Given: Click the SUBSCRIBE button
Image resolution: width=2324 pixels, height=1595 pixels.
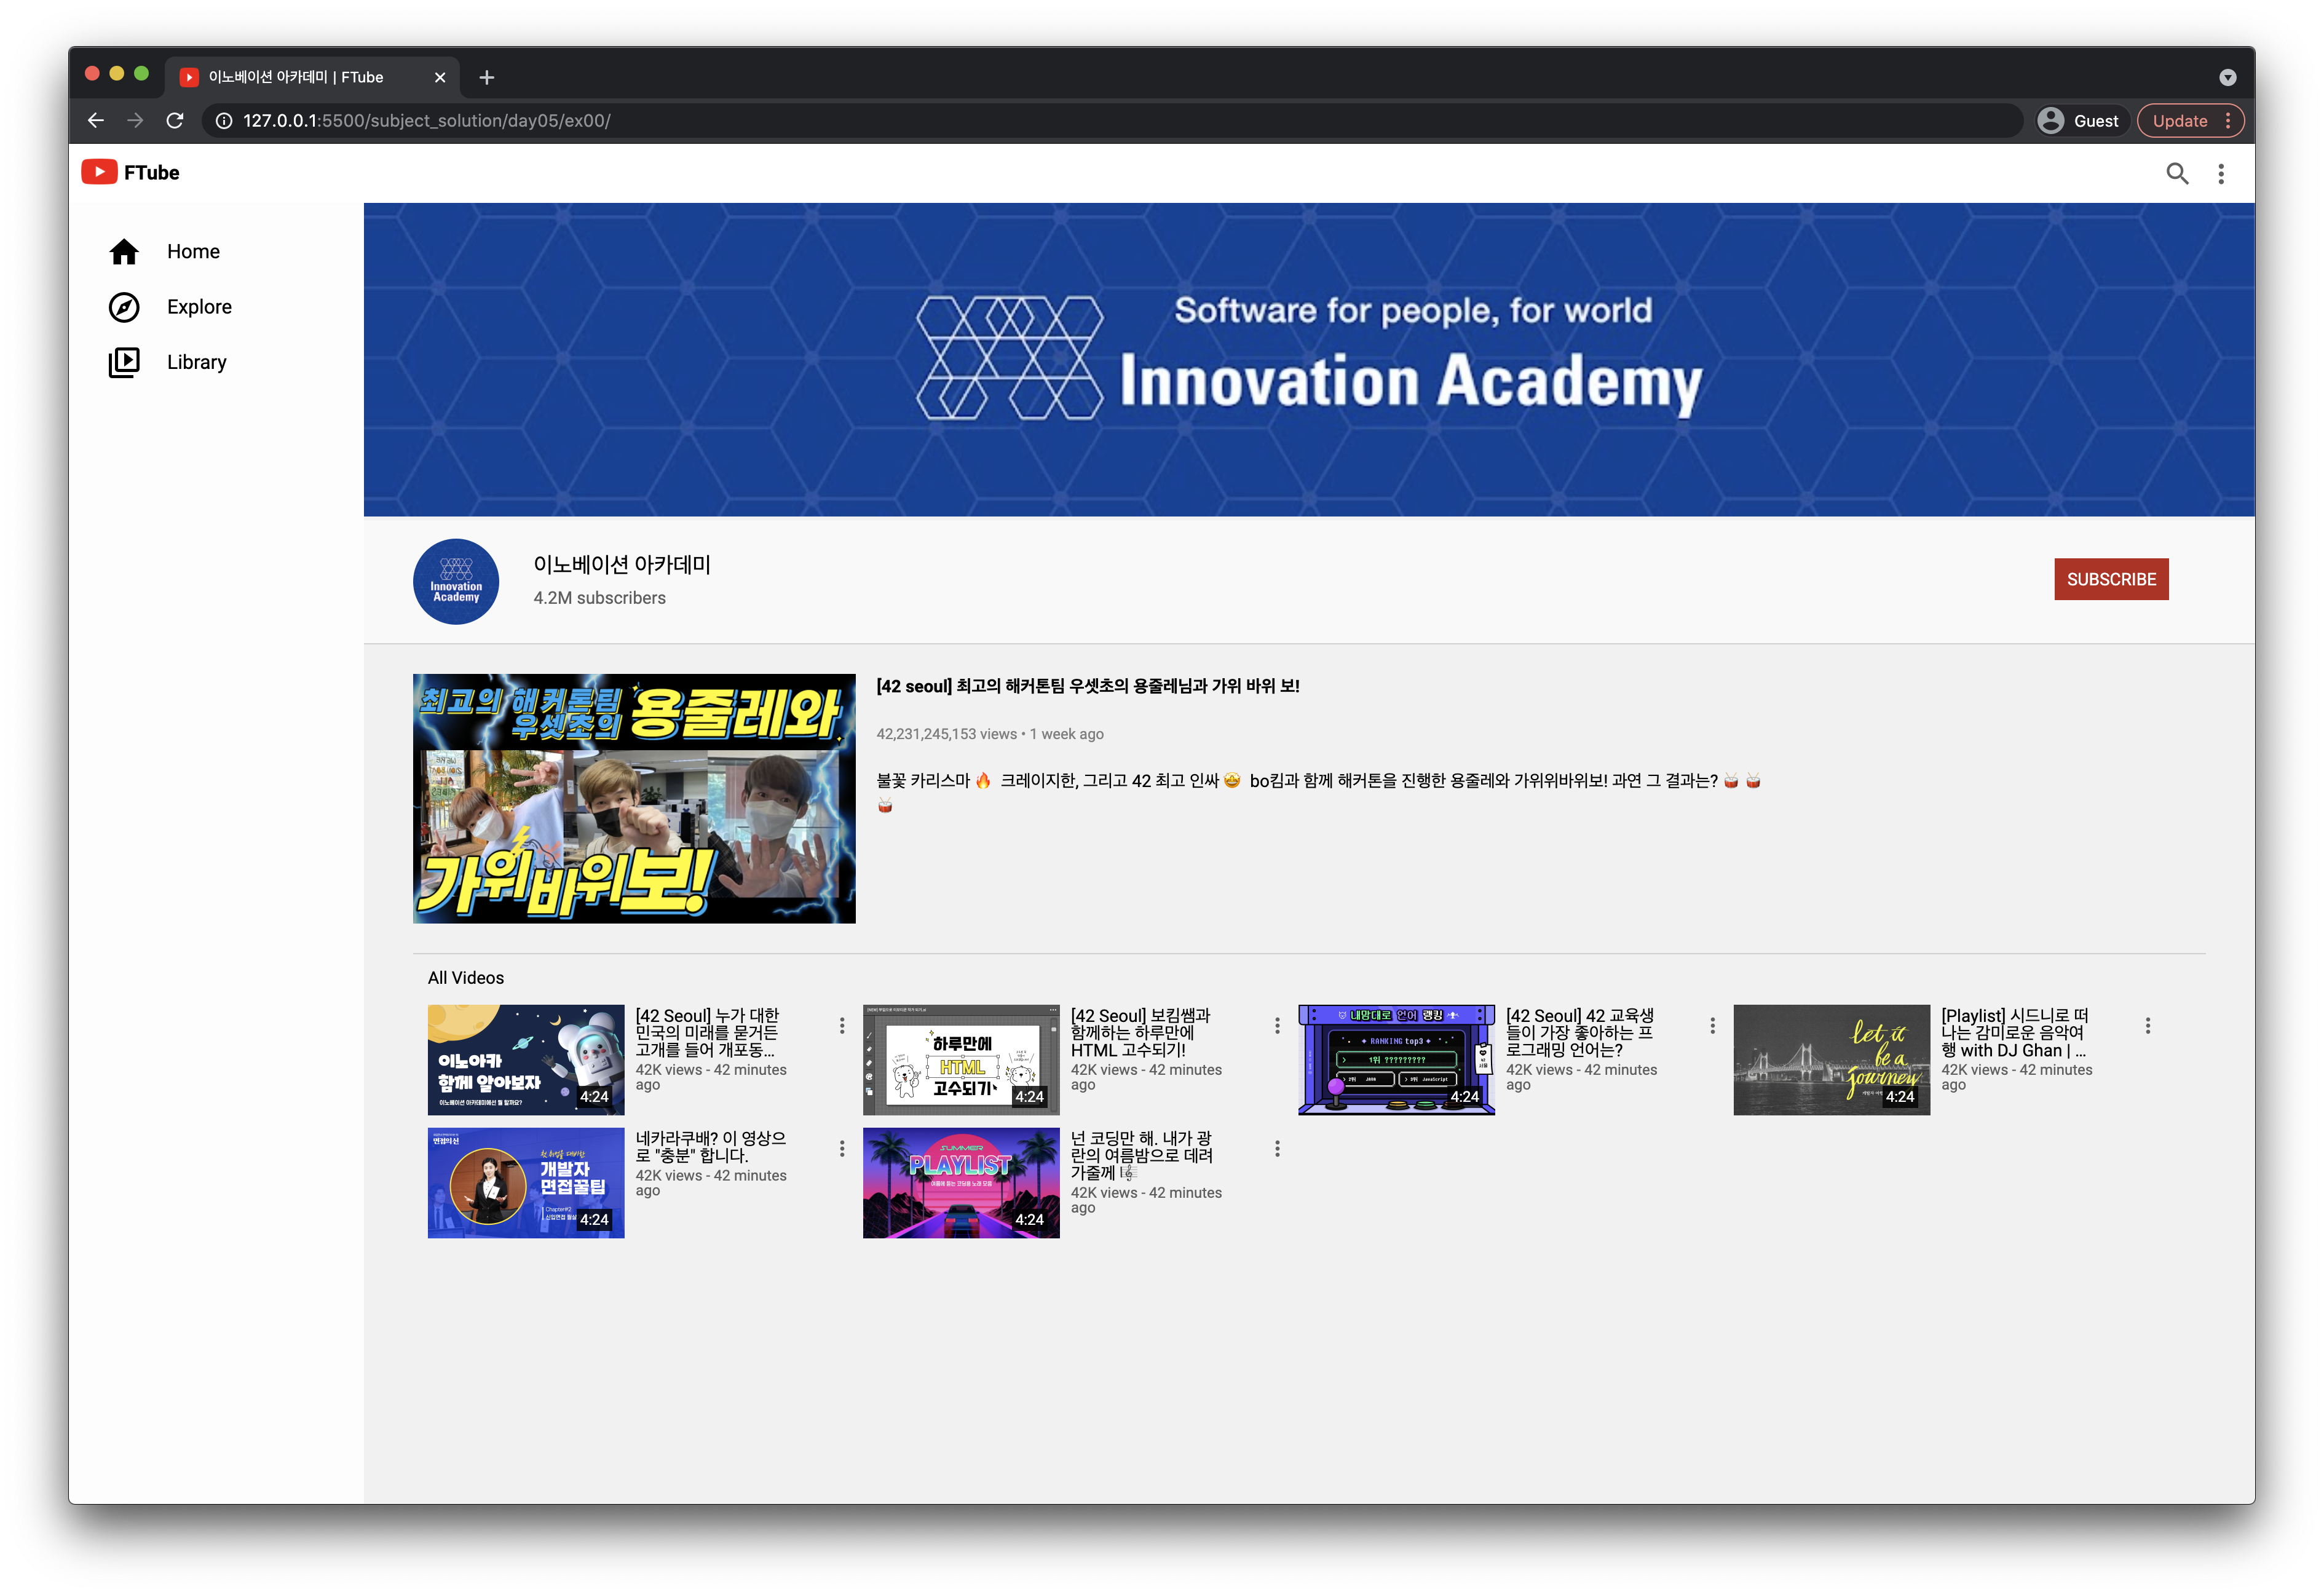Looking at the screenshot, I should (x=2110, y=579).
